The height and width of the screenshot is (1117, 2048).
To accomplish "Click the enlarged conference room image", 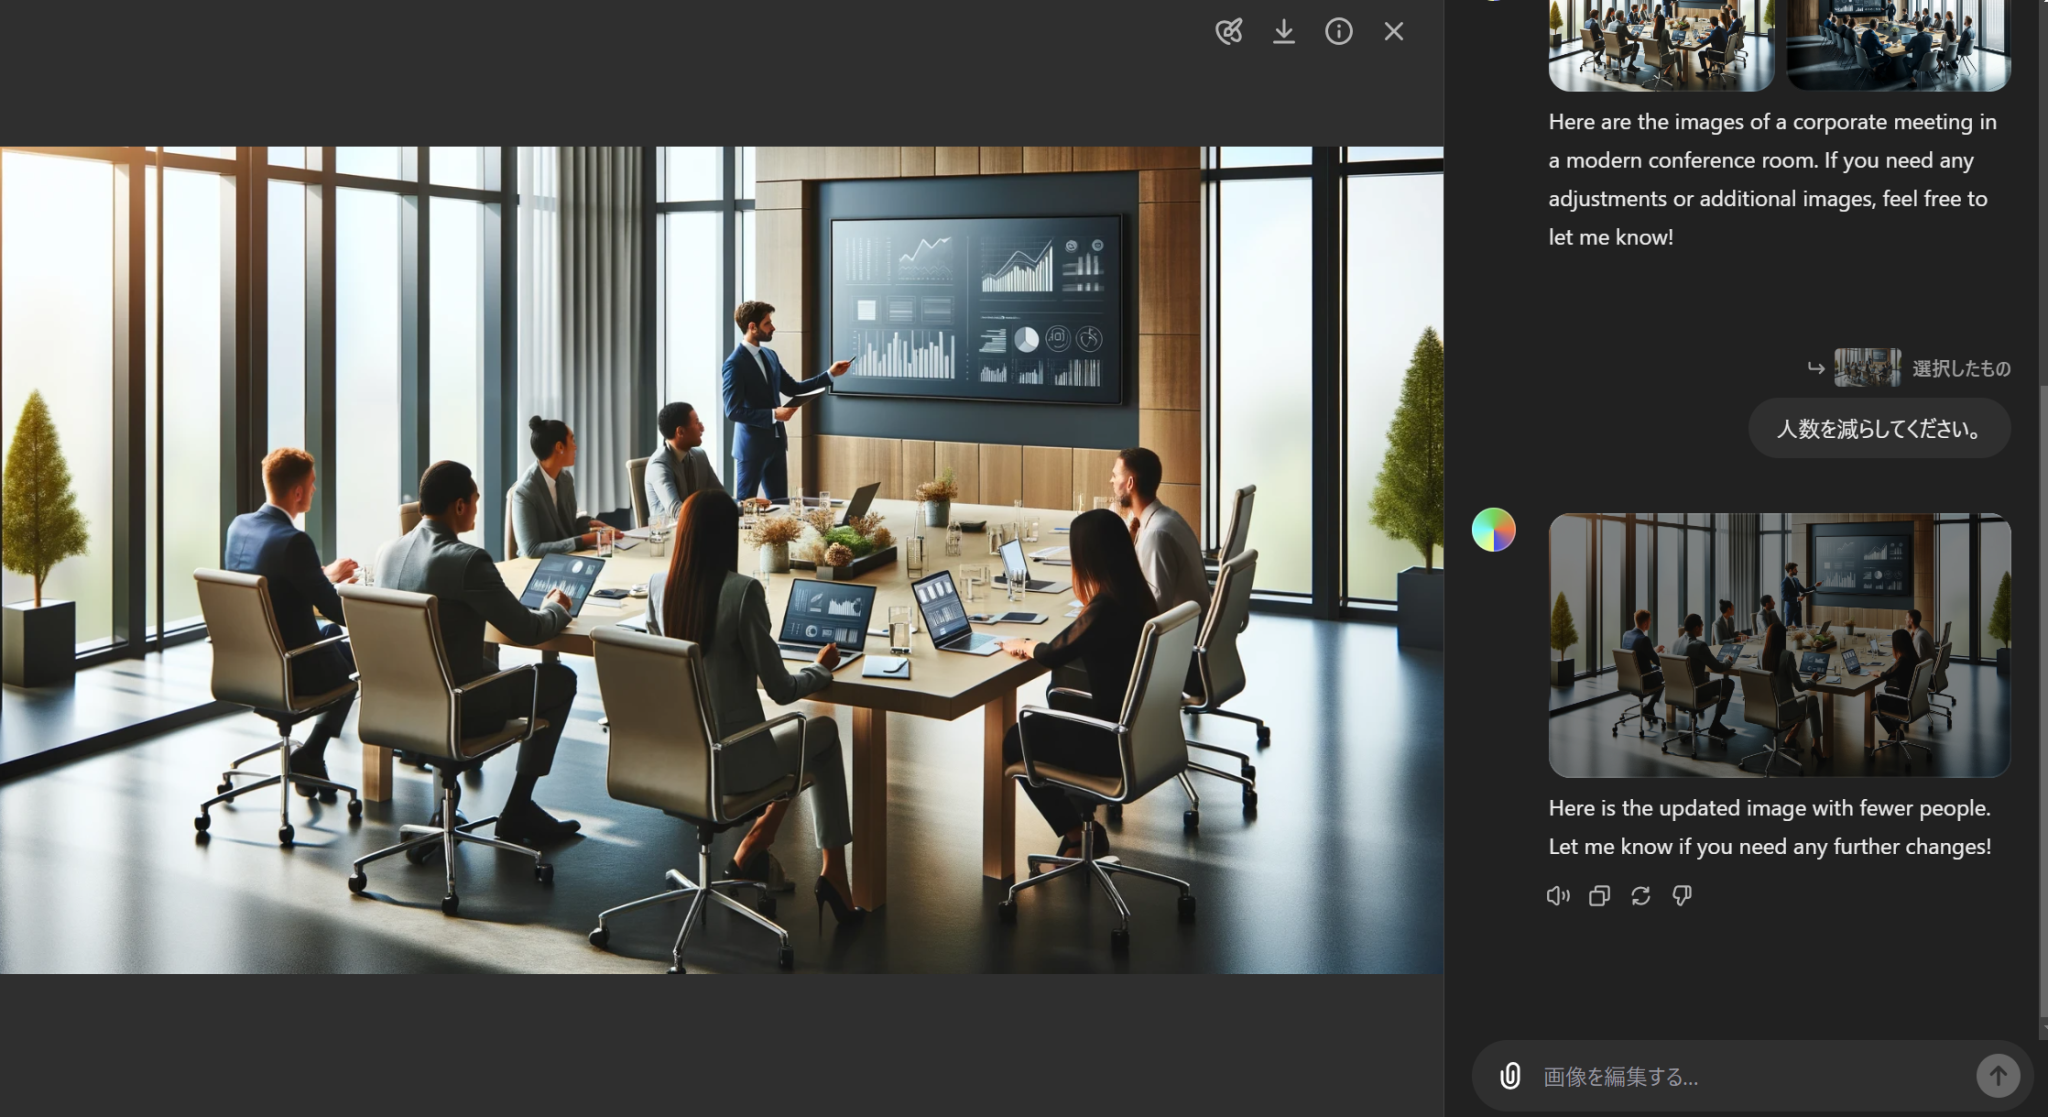I will click(x=722, y=558).
